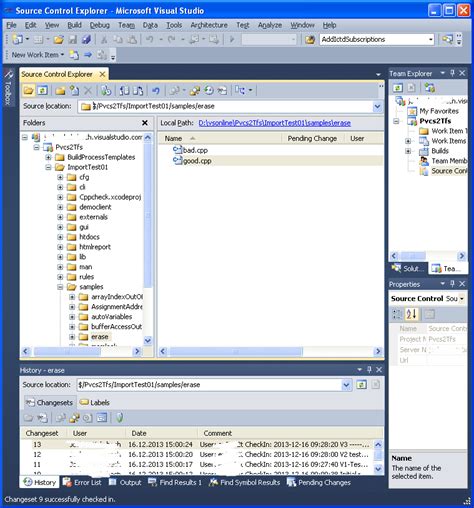474x508 pixels.
Task: Click the blue right-arrow icon after New Work Item
Action: 88,55
